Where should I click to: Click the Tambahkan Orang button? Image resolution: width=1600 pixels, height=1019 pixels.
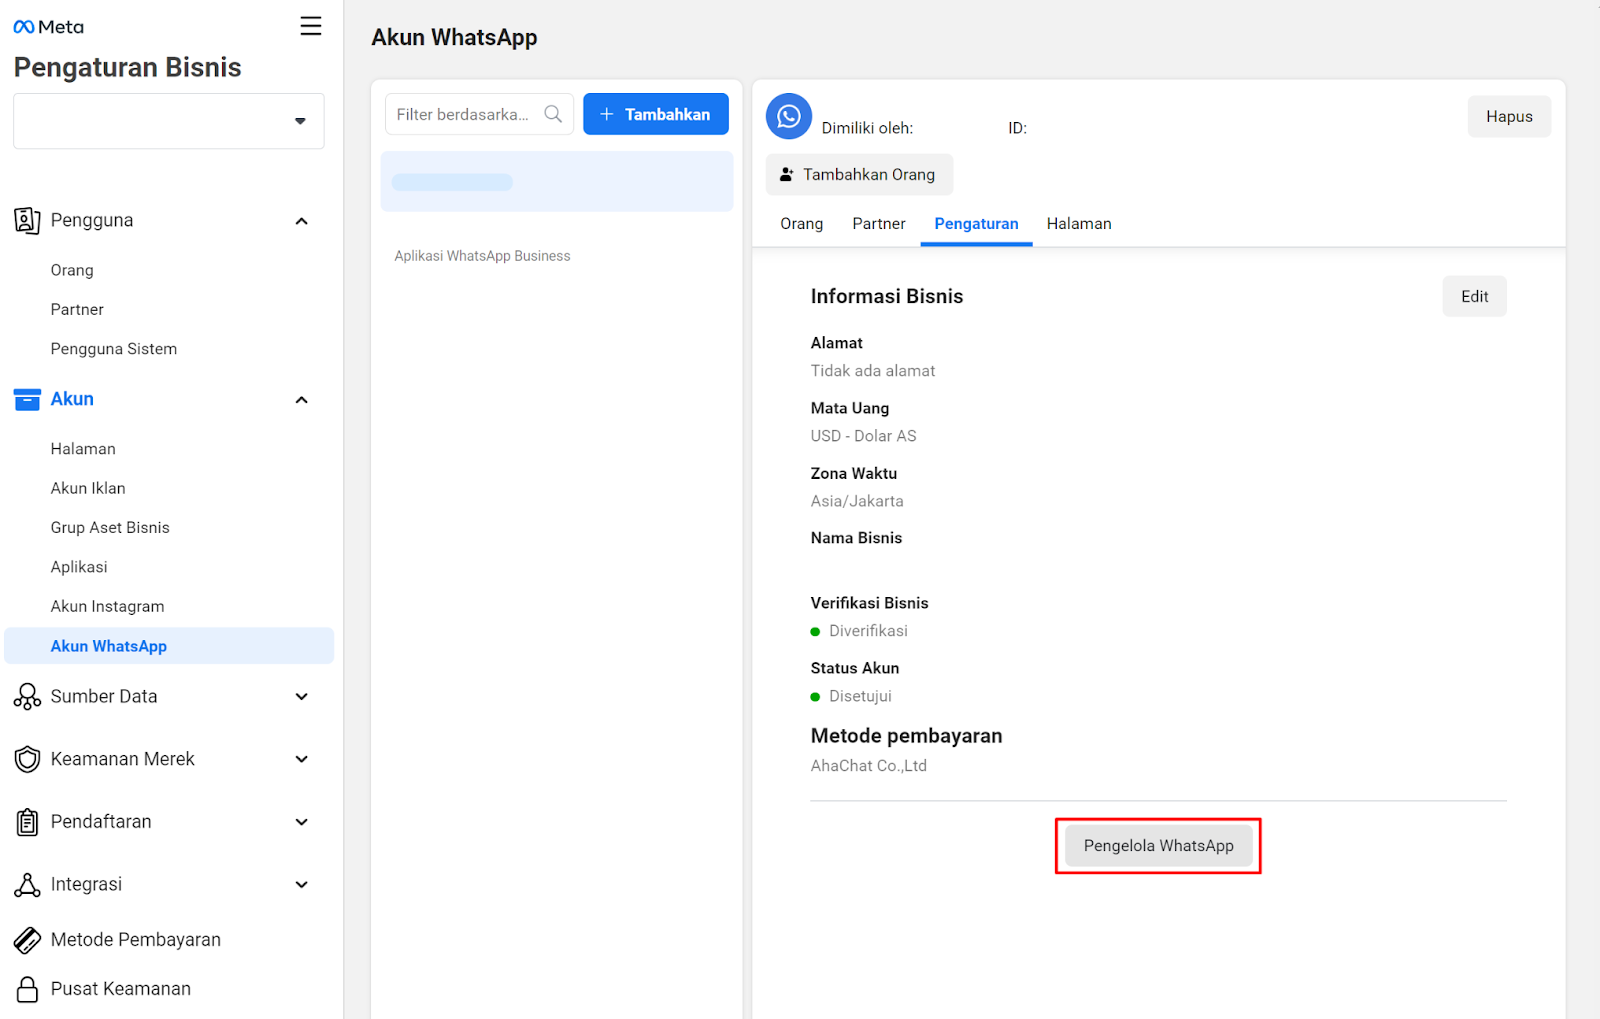pos(859,175)
